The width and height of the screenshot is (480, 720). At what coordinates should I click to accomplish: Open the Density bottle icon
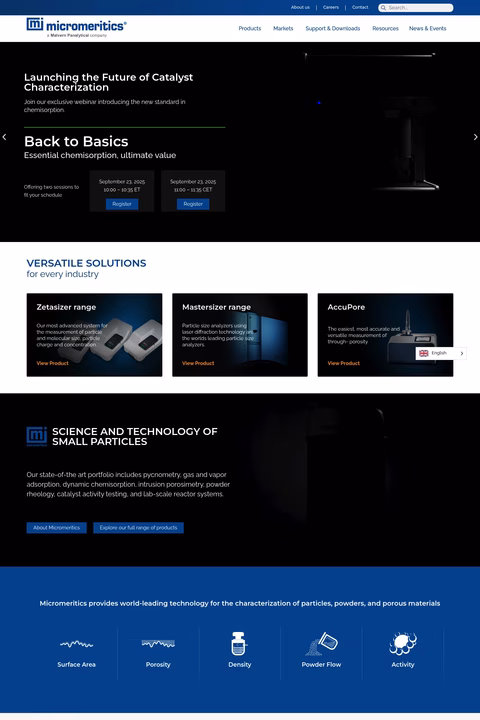coord(238,643)
